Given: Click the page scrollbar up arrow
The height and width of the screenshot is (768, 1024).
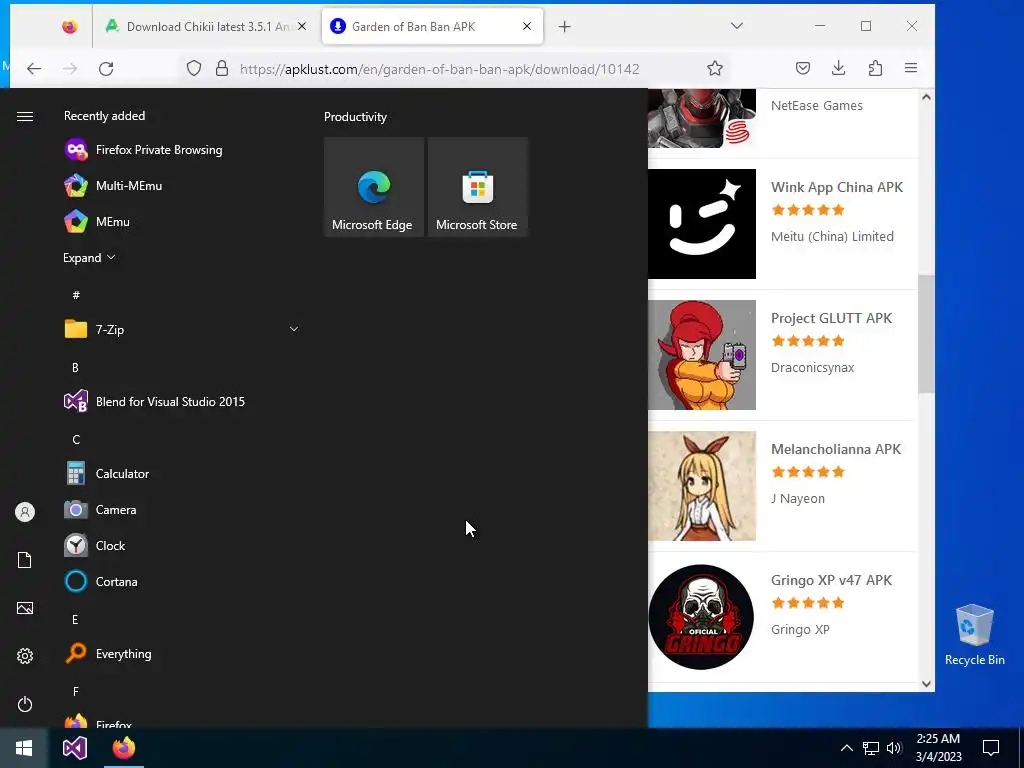Looking at the screenshot, I should pos(926,97).
